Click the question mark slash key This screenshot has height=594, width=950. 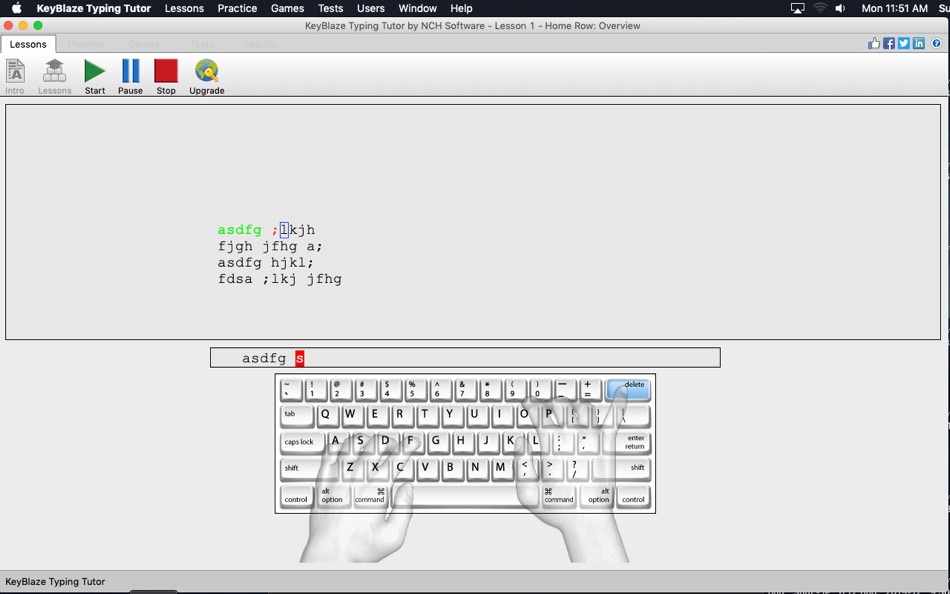576,469
